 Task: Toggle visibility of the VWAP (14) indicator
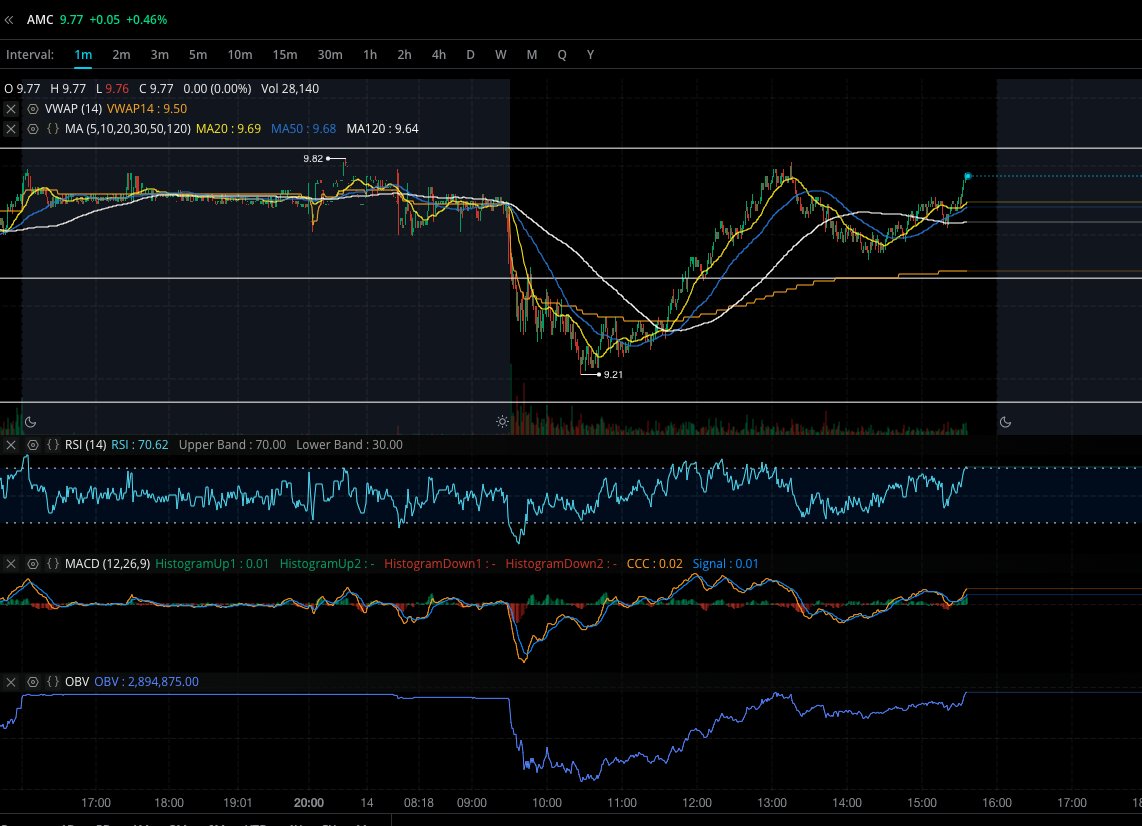click(x=33, y=109)
